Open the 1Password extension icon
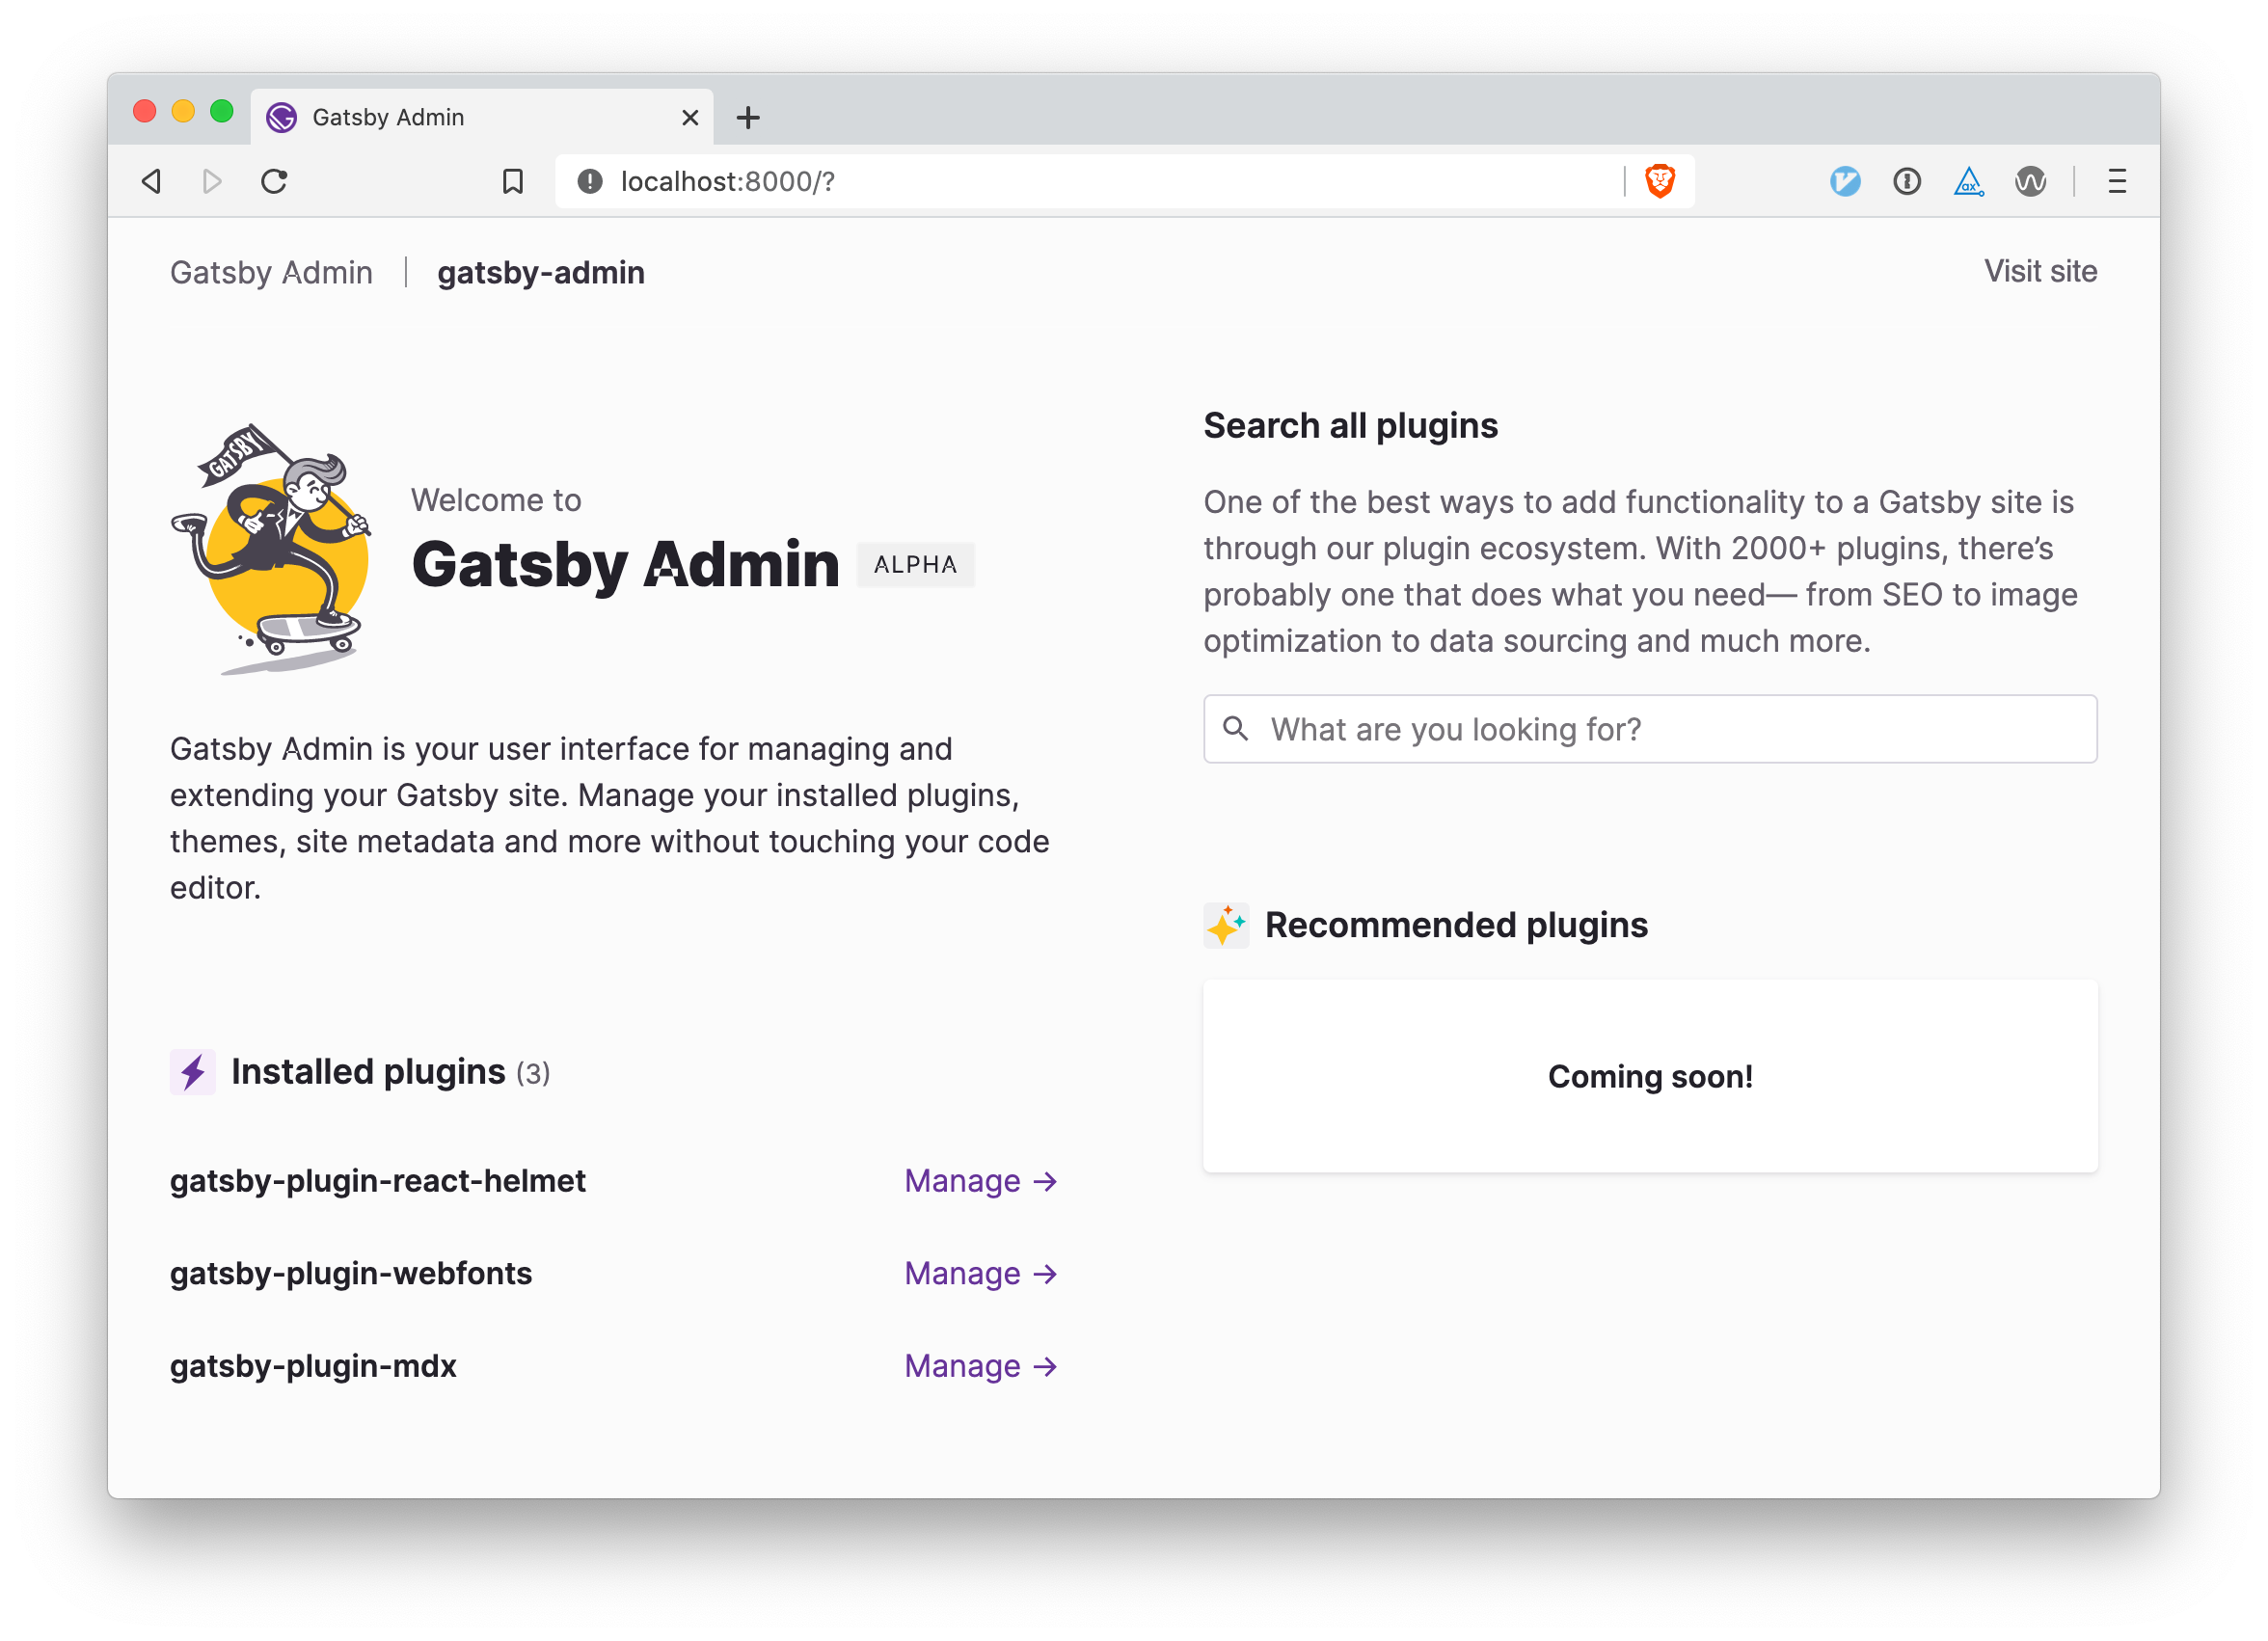 tap(1907, 181)
